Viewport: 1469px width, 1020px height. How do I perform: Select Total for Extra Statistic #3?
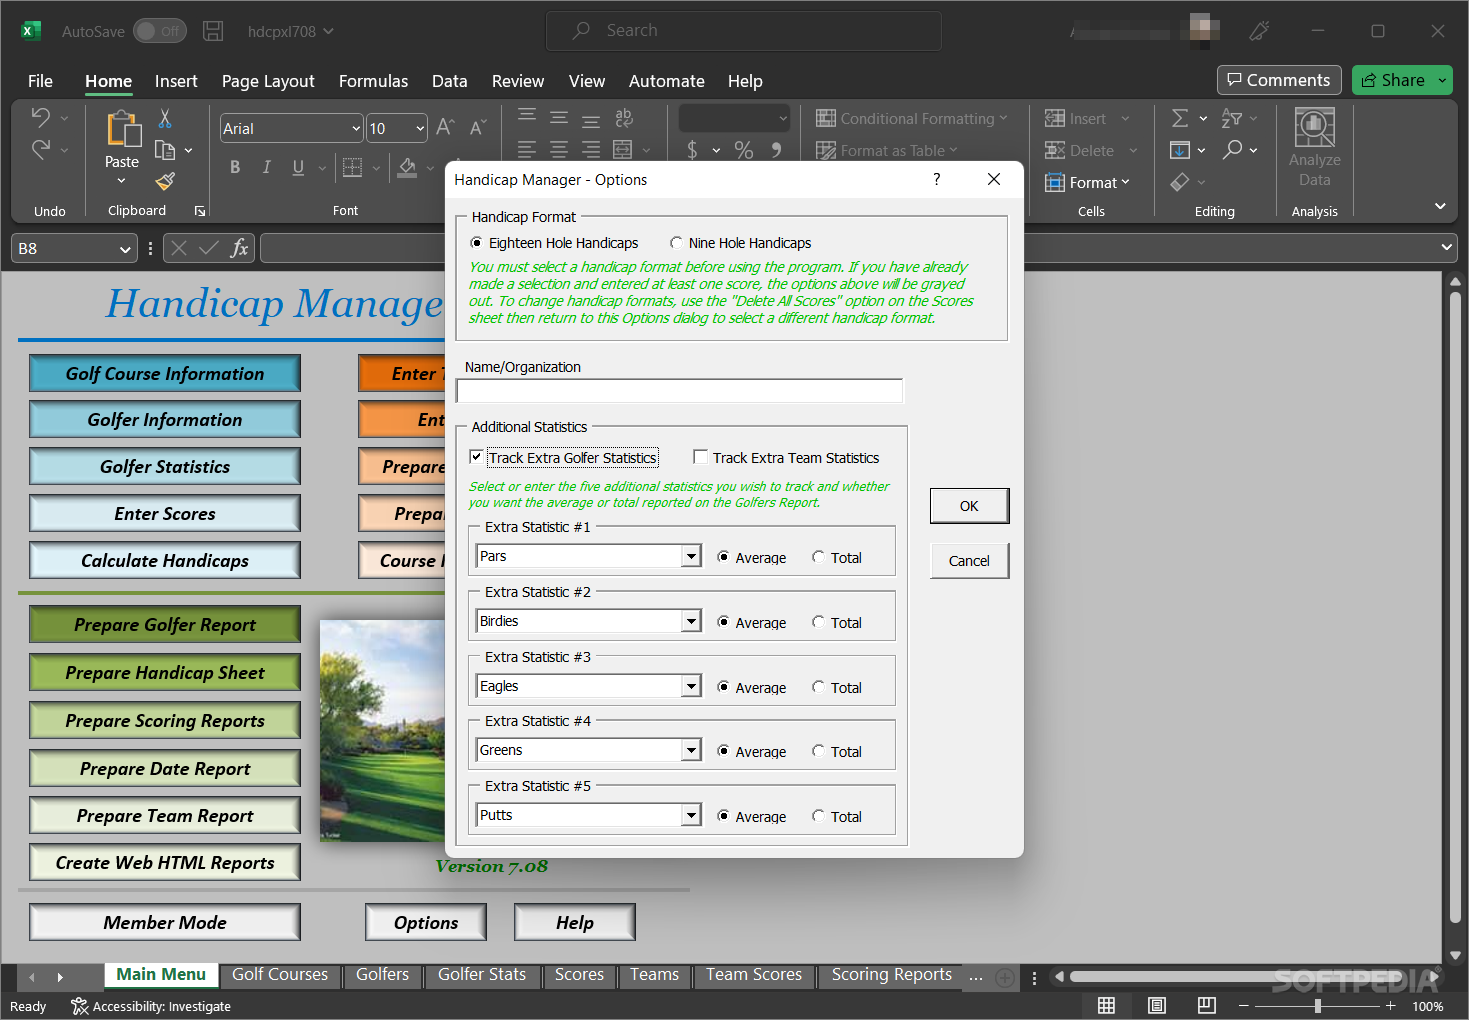click(x=819, y=687)
